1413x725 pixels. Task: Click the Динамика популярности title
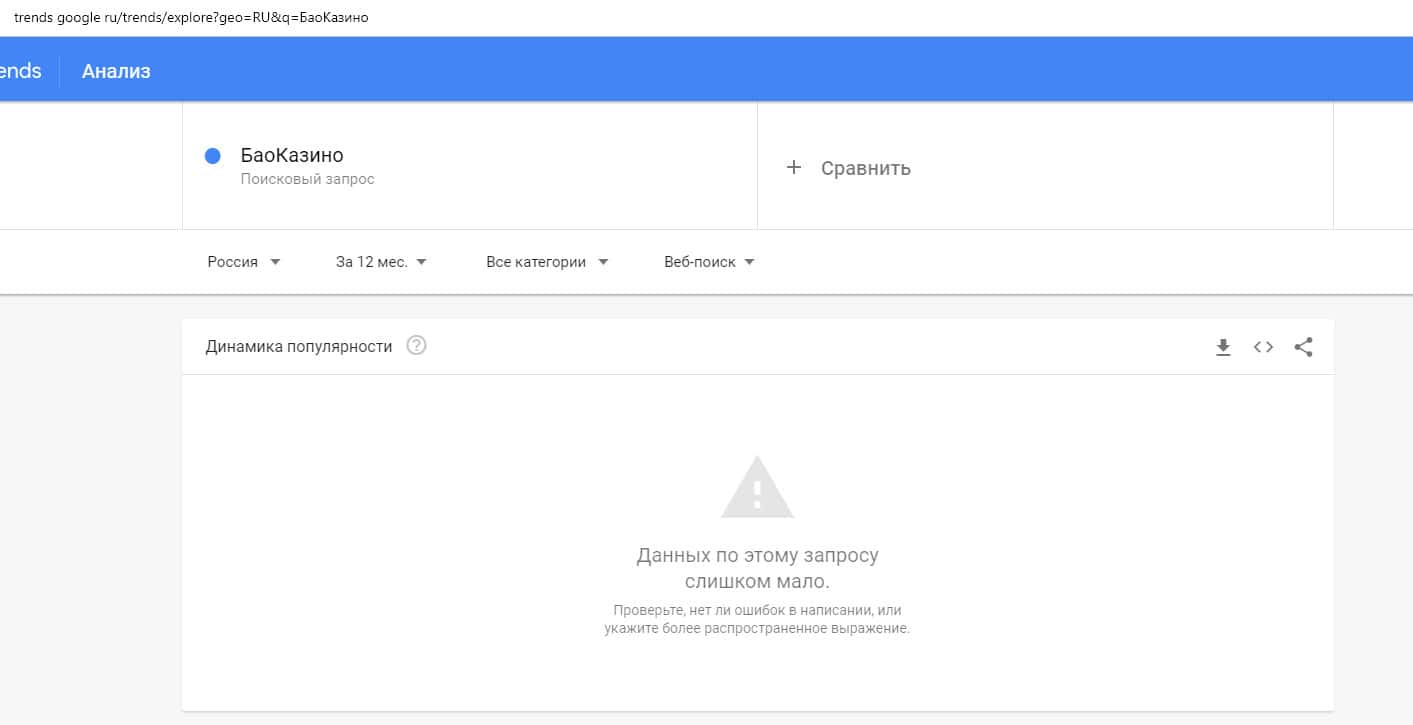click(299, 347)
